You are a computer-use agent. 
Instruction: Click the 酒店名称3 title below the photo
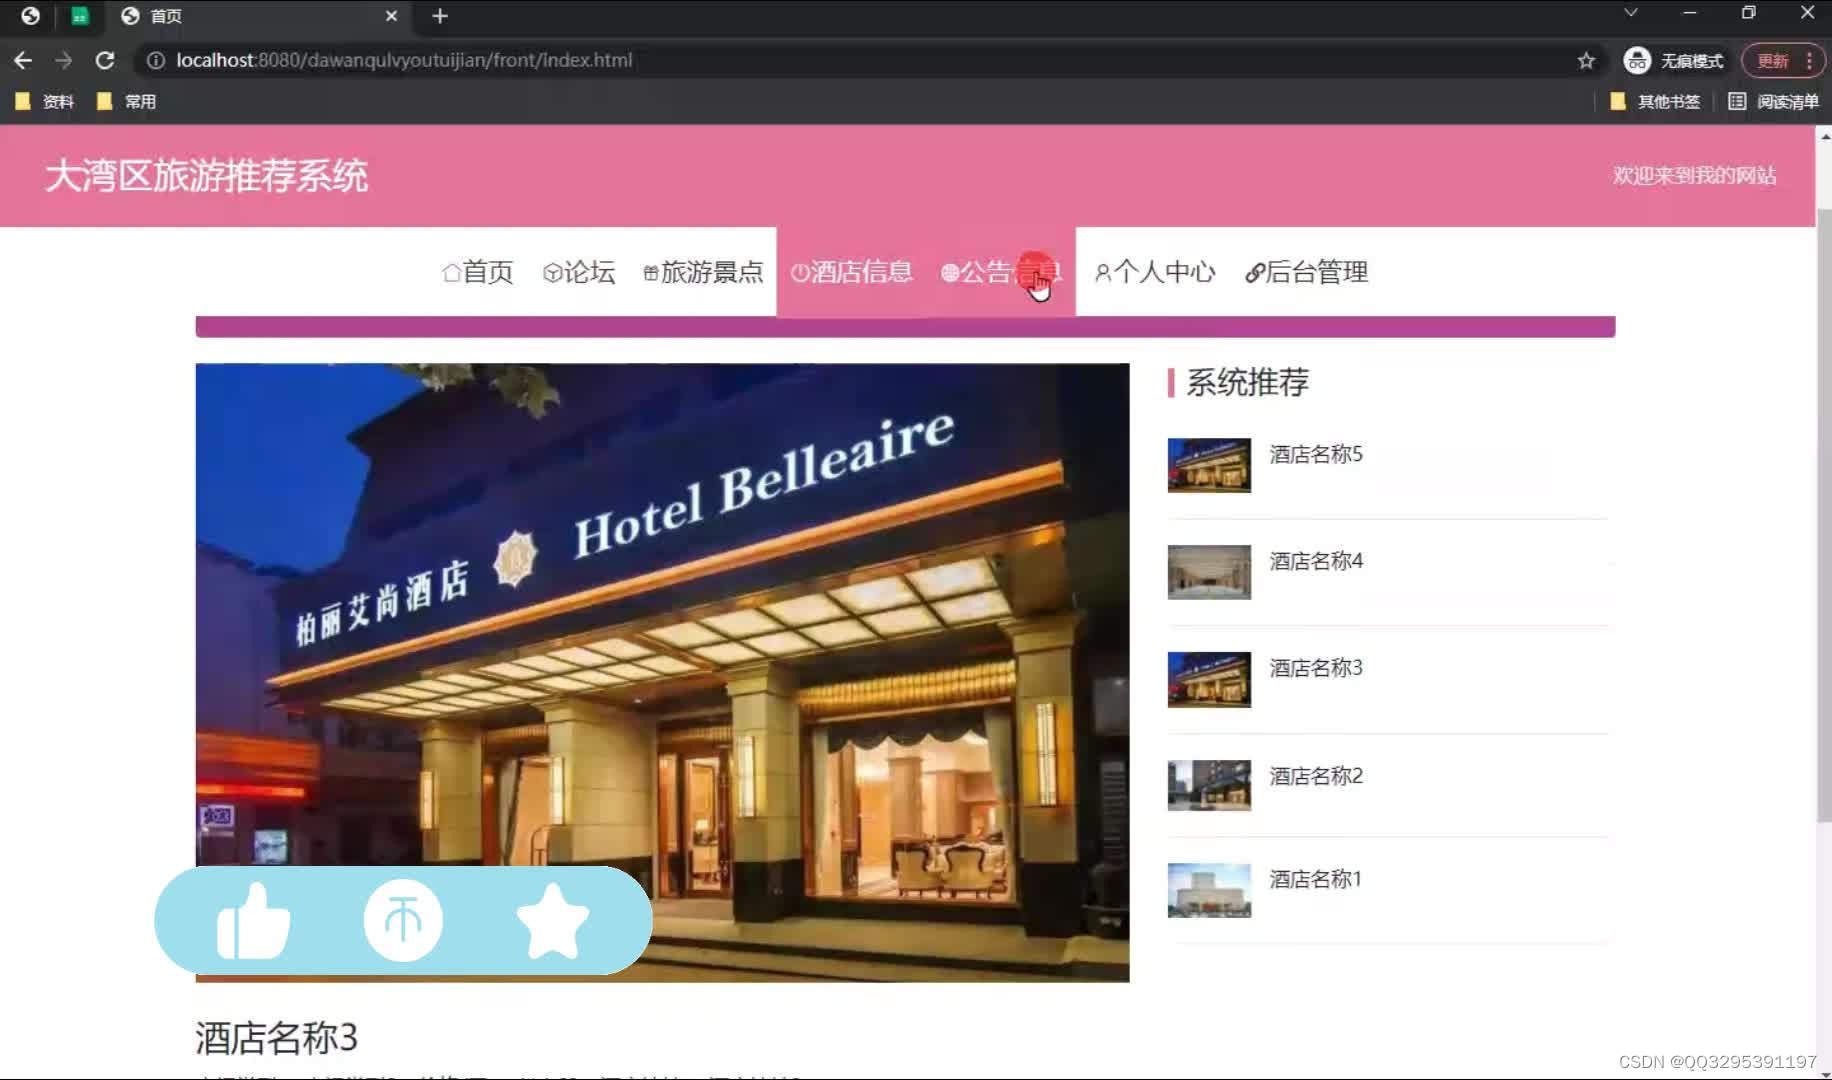click(x=276, y=1038)
